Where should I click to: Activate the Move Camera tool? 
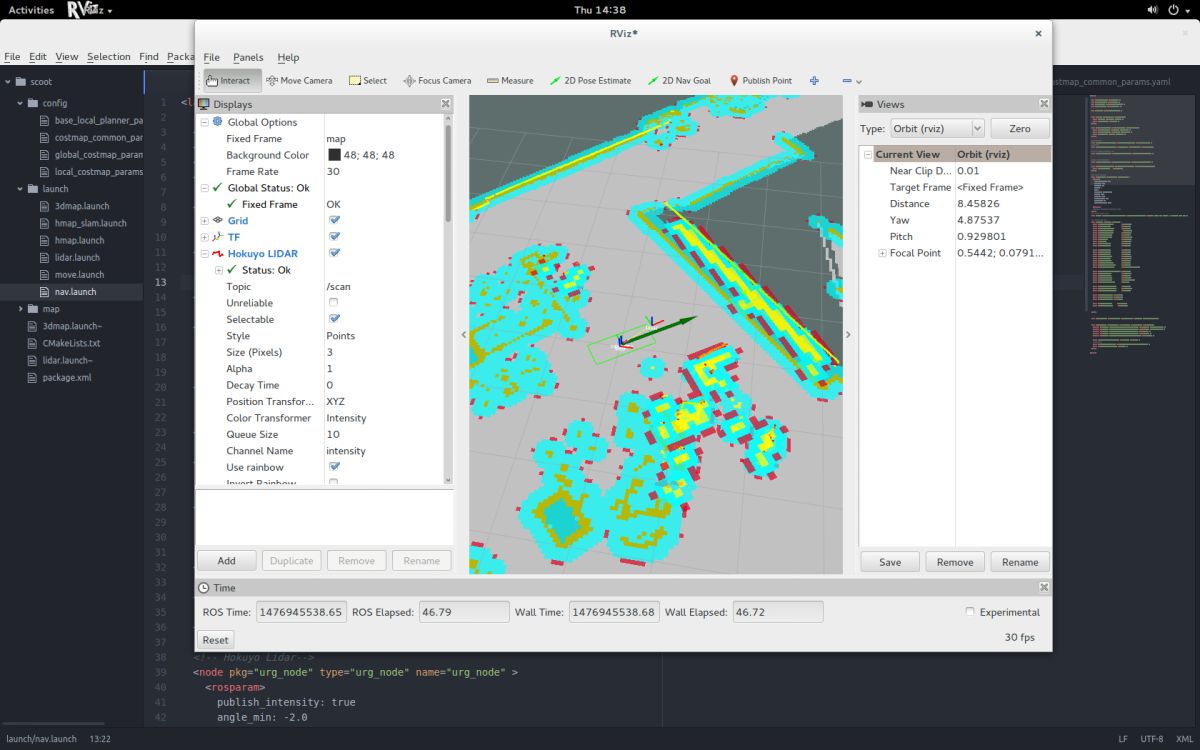[299, 80]
